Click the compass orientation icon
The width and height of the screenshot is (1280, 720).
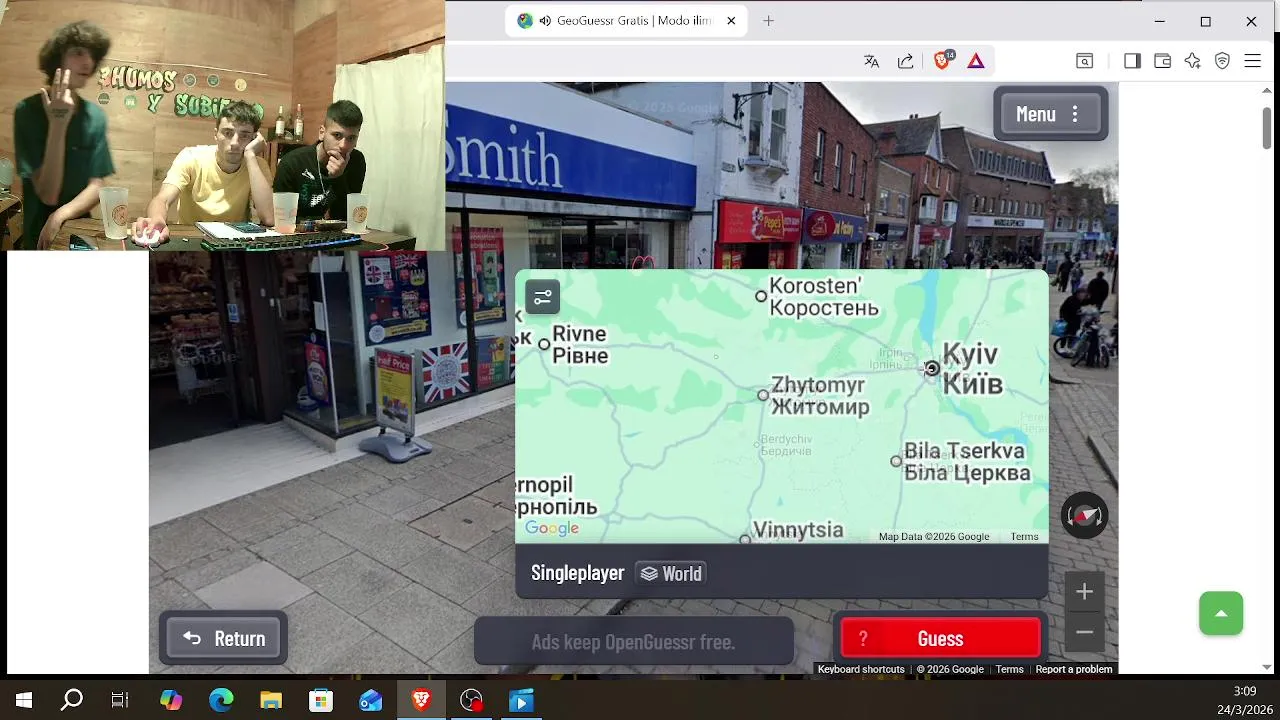pyautogui.click(x=1084, y=516)
